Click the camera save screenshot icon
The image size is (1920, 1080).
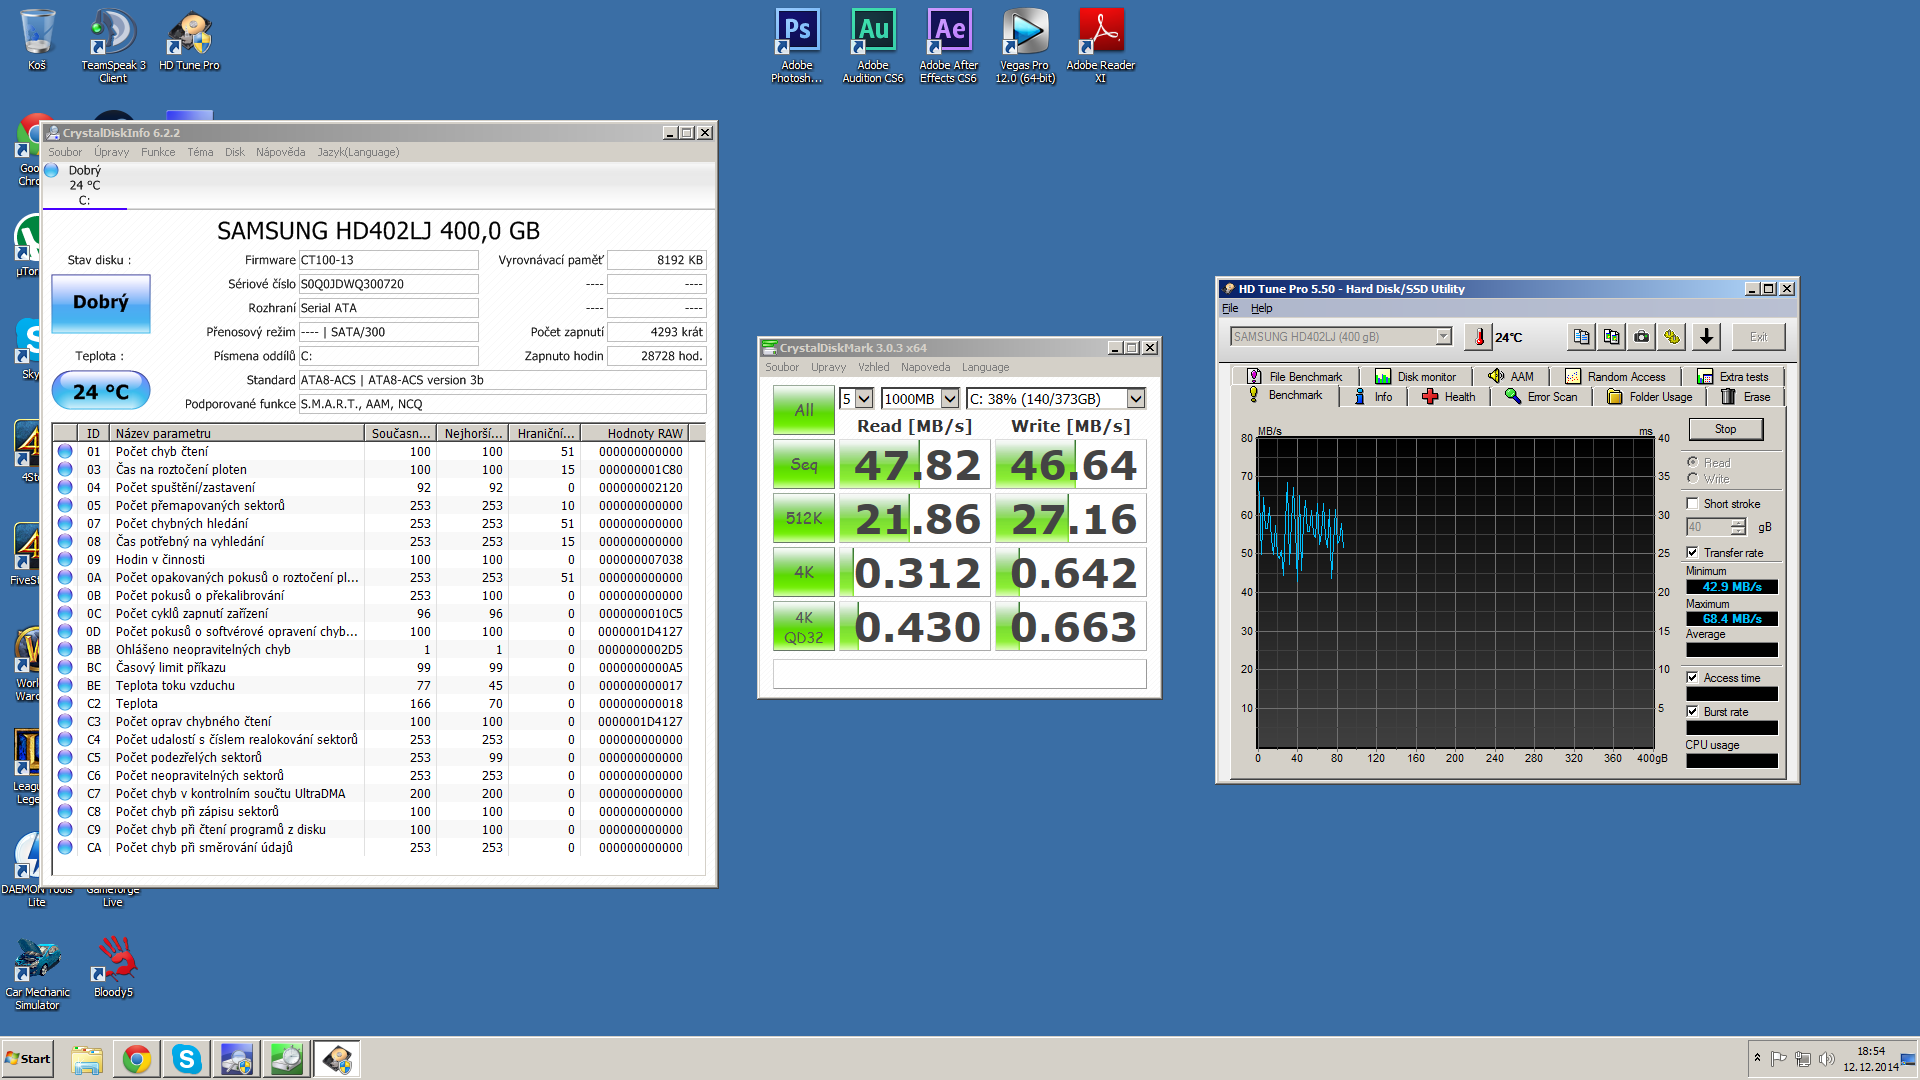tap(1641, 337)
